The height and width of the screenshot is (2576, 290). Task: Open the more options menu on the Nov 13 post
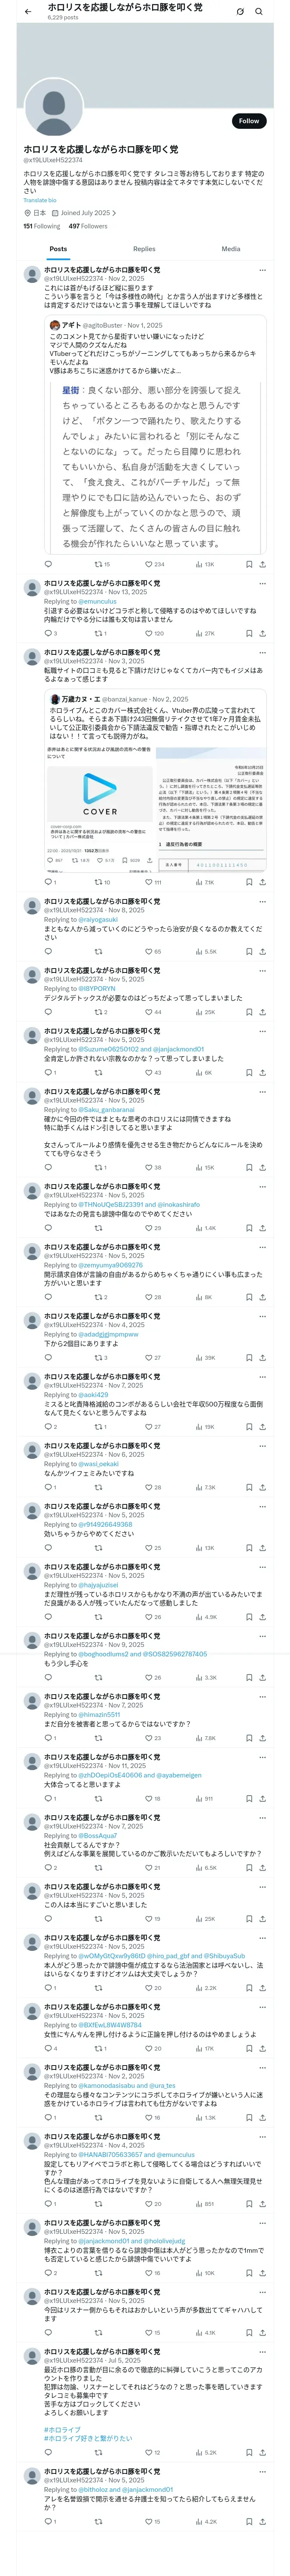pos(262,582)
